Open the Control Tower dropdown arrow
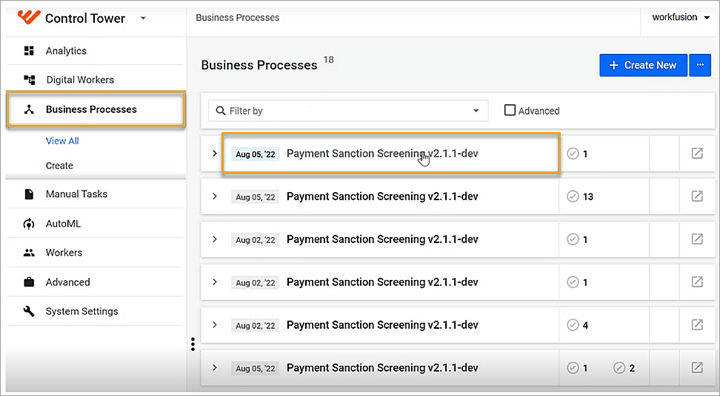This screenshot has width=720, height=396. 143,18
